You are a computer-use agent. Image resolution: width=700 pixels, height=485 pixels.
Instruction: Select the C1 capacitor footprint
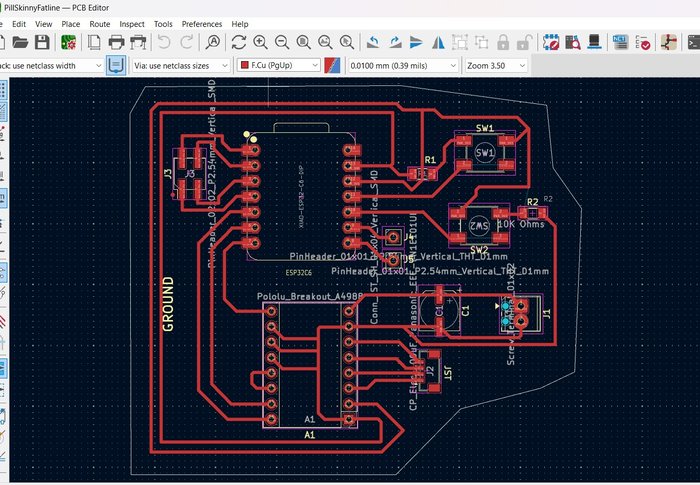pyautogui.click(x=440, y=310)
